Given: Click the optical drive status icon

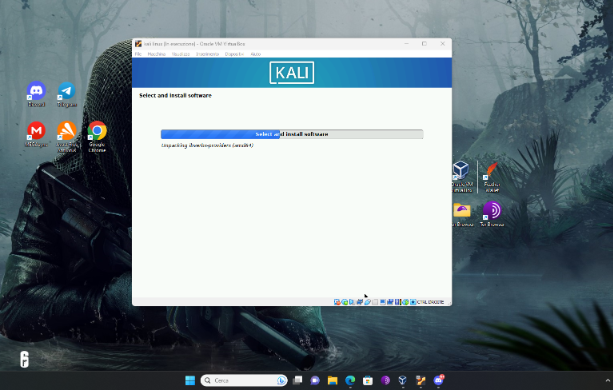Looking at the screenshot, I should [345, 302].
